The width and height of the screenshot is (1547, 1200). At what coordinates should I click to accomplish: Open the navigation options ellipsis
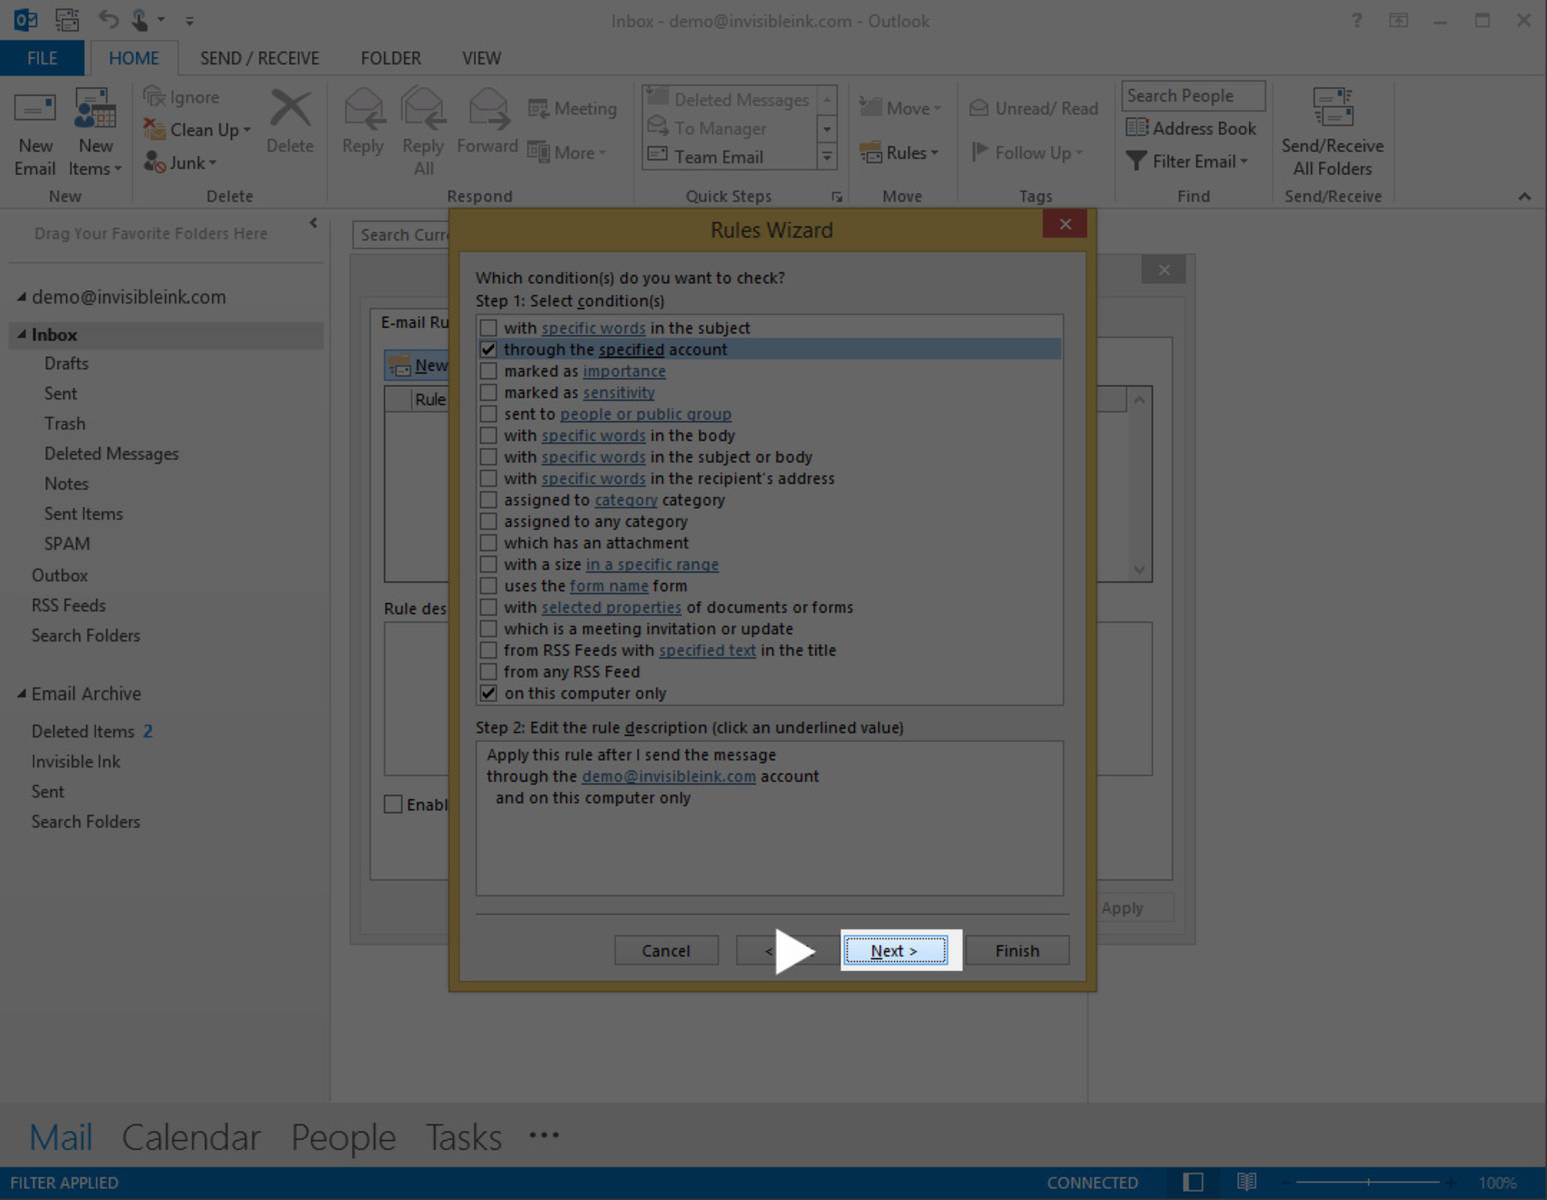point(544,1135)
